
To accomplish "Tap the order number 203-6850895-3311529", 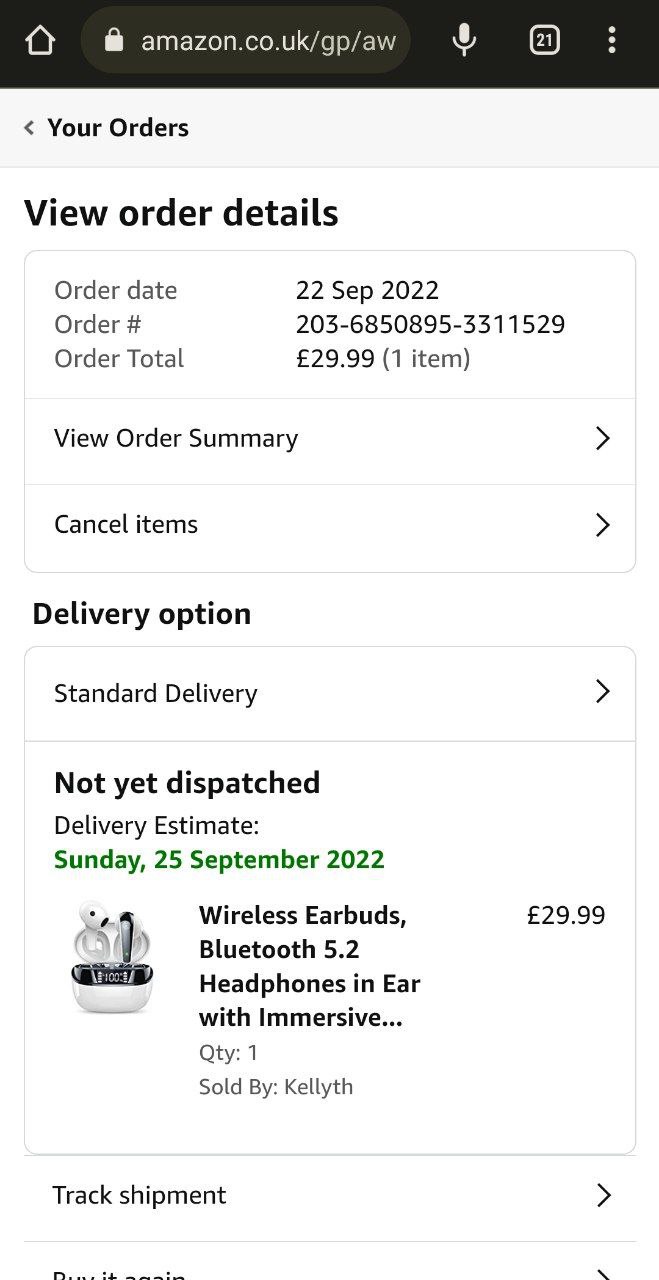I will click(x=430, y=325).
